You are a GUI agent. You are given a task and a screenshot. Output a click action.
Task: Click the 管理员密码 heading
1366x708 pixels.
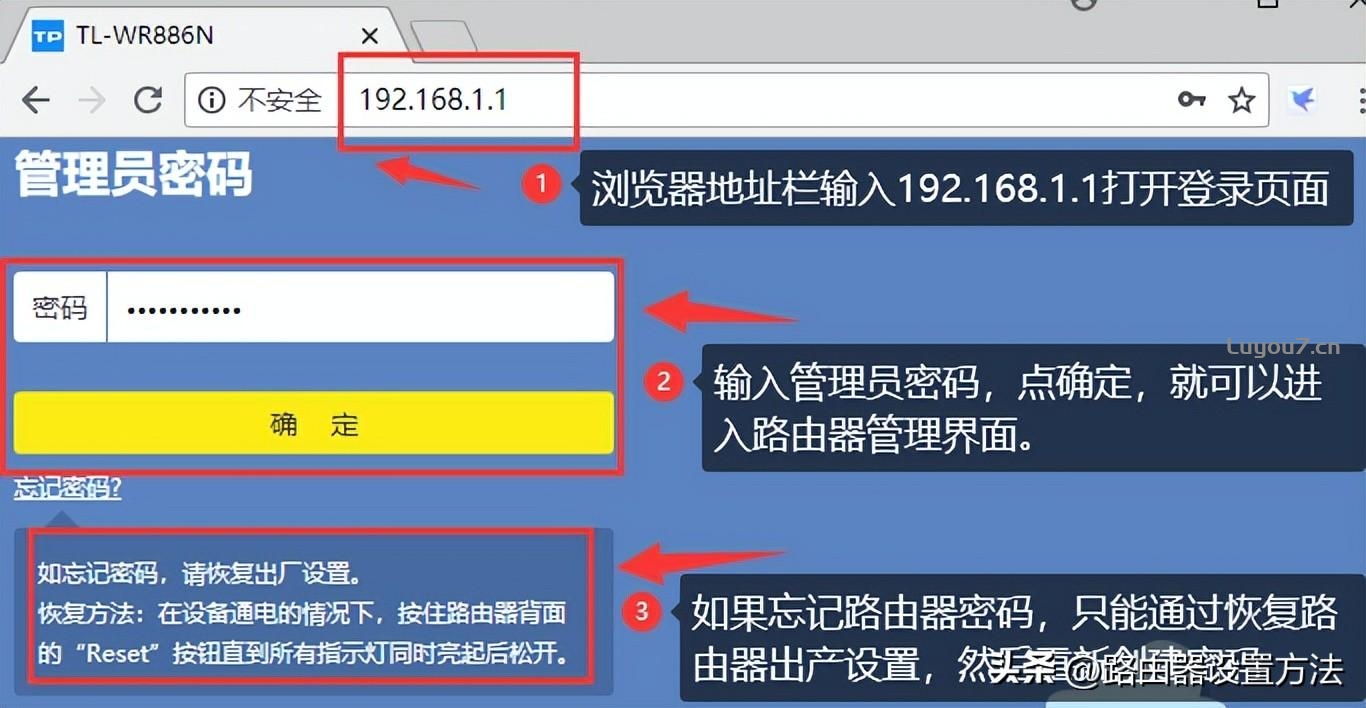[x=133, y=174]
